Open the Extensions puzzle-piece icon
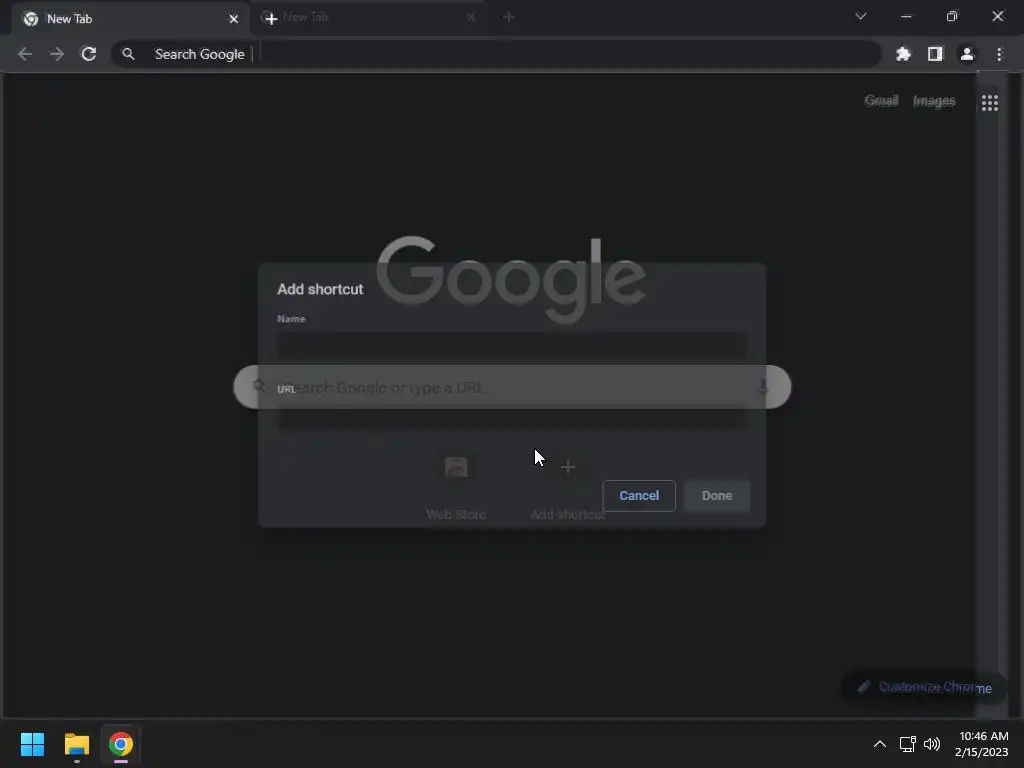 903,54
